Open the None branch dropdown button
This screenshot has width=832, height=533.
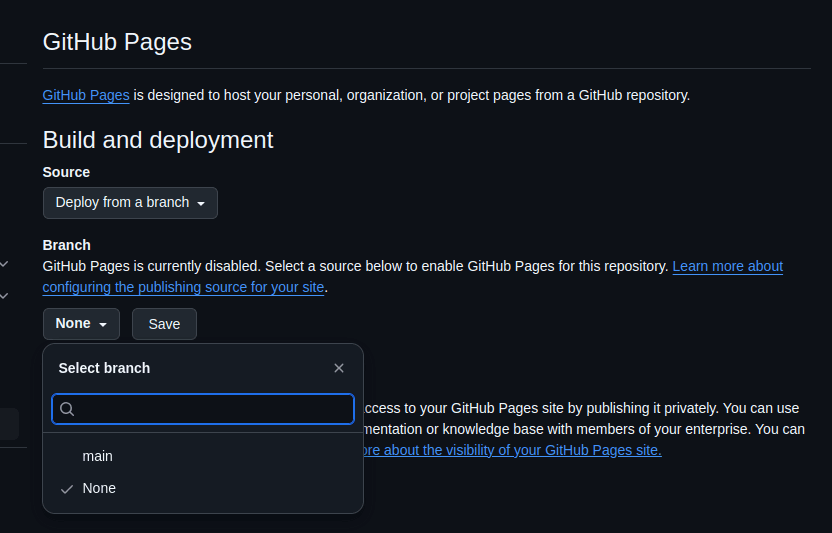[81, 324]
